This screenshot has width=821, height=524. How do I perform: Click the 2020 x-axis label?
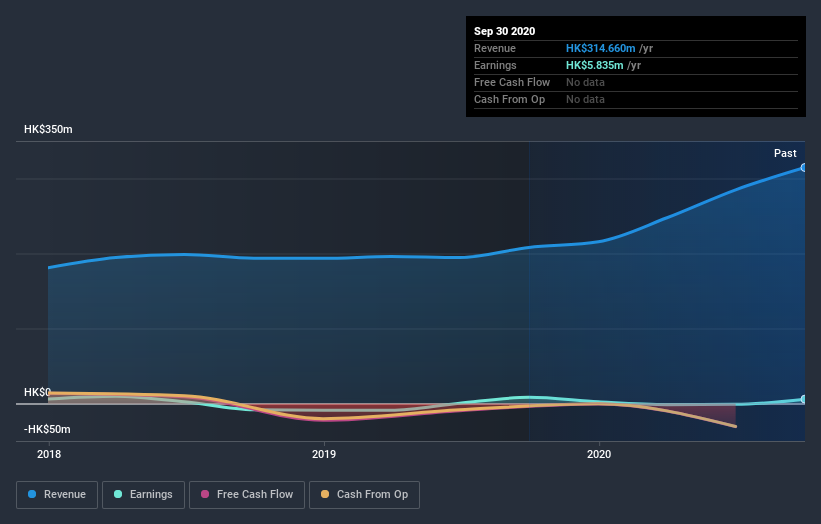[x=599, y=454]
